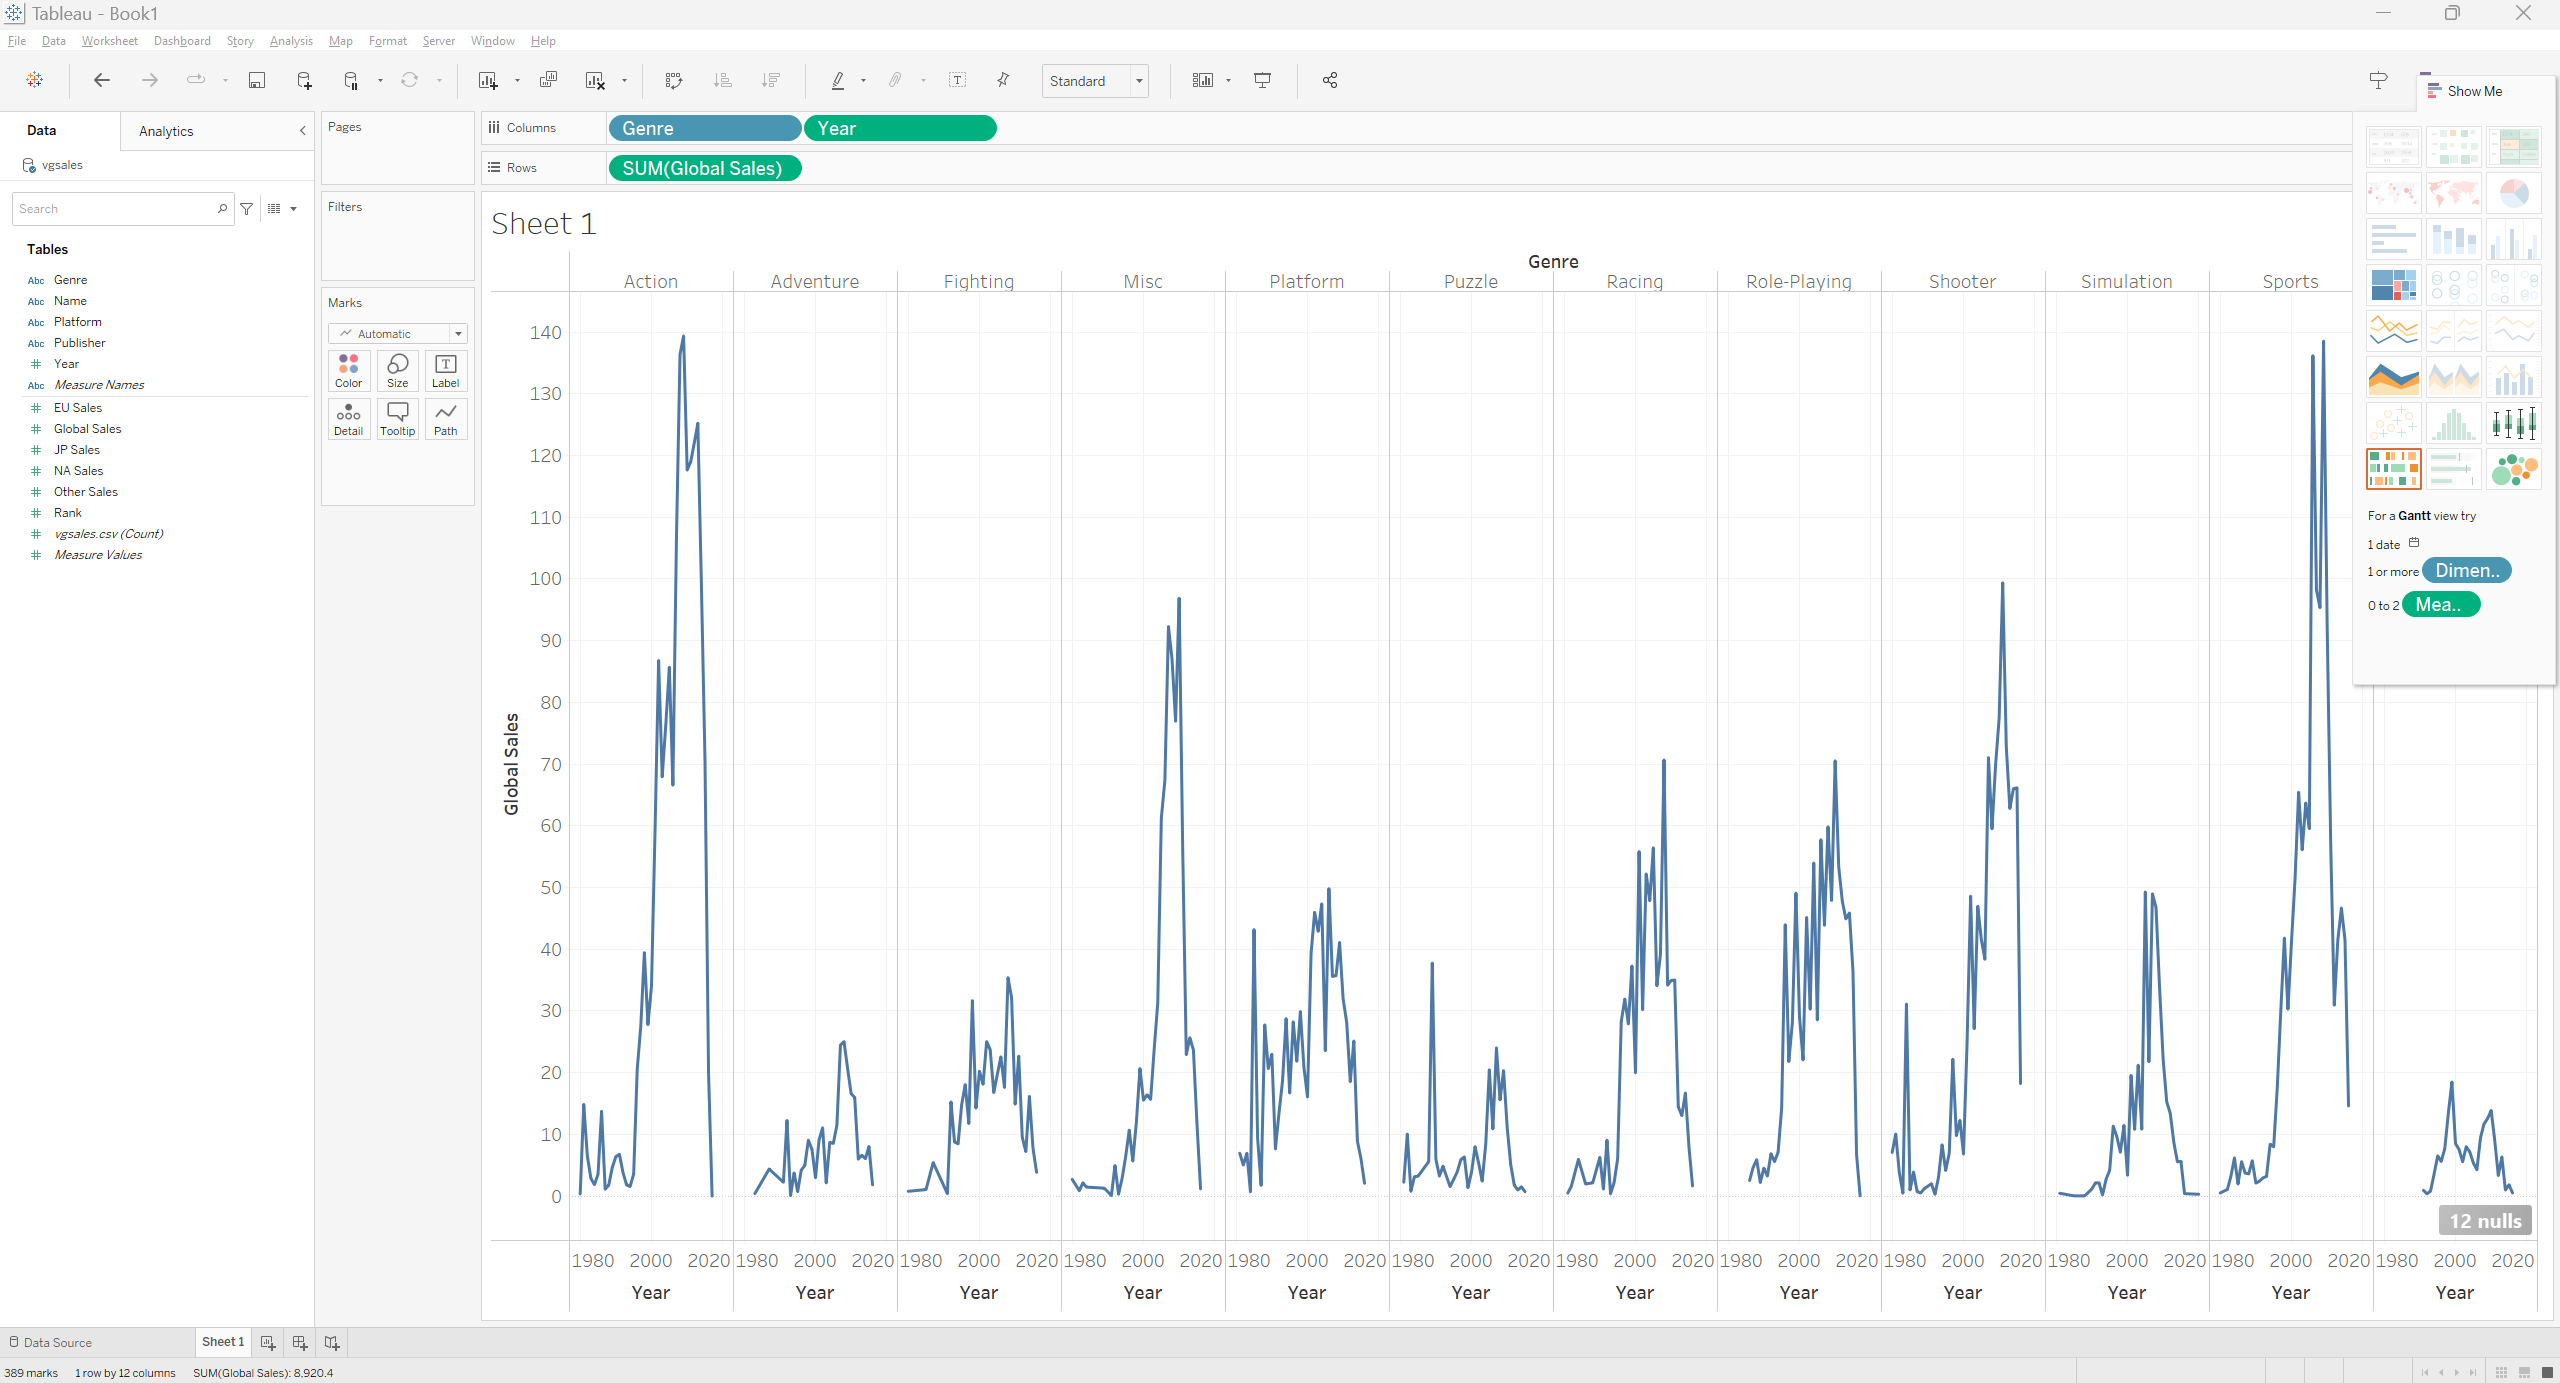Select the Publisher field
This screenshot has width=2560, height=1383.
coord(79,343)
